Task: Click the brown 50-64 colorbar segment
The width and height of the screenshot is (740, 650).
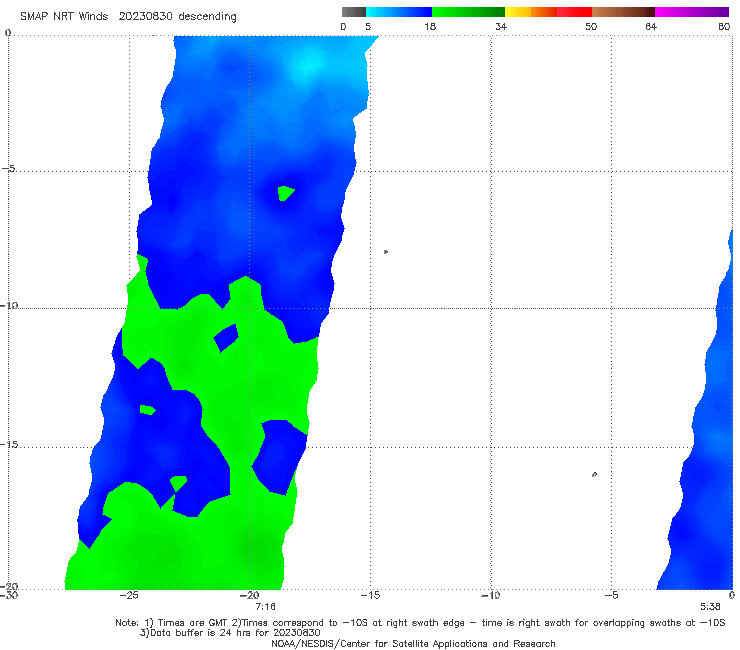Action: point(623,12)
